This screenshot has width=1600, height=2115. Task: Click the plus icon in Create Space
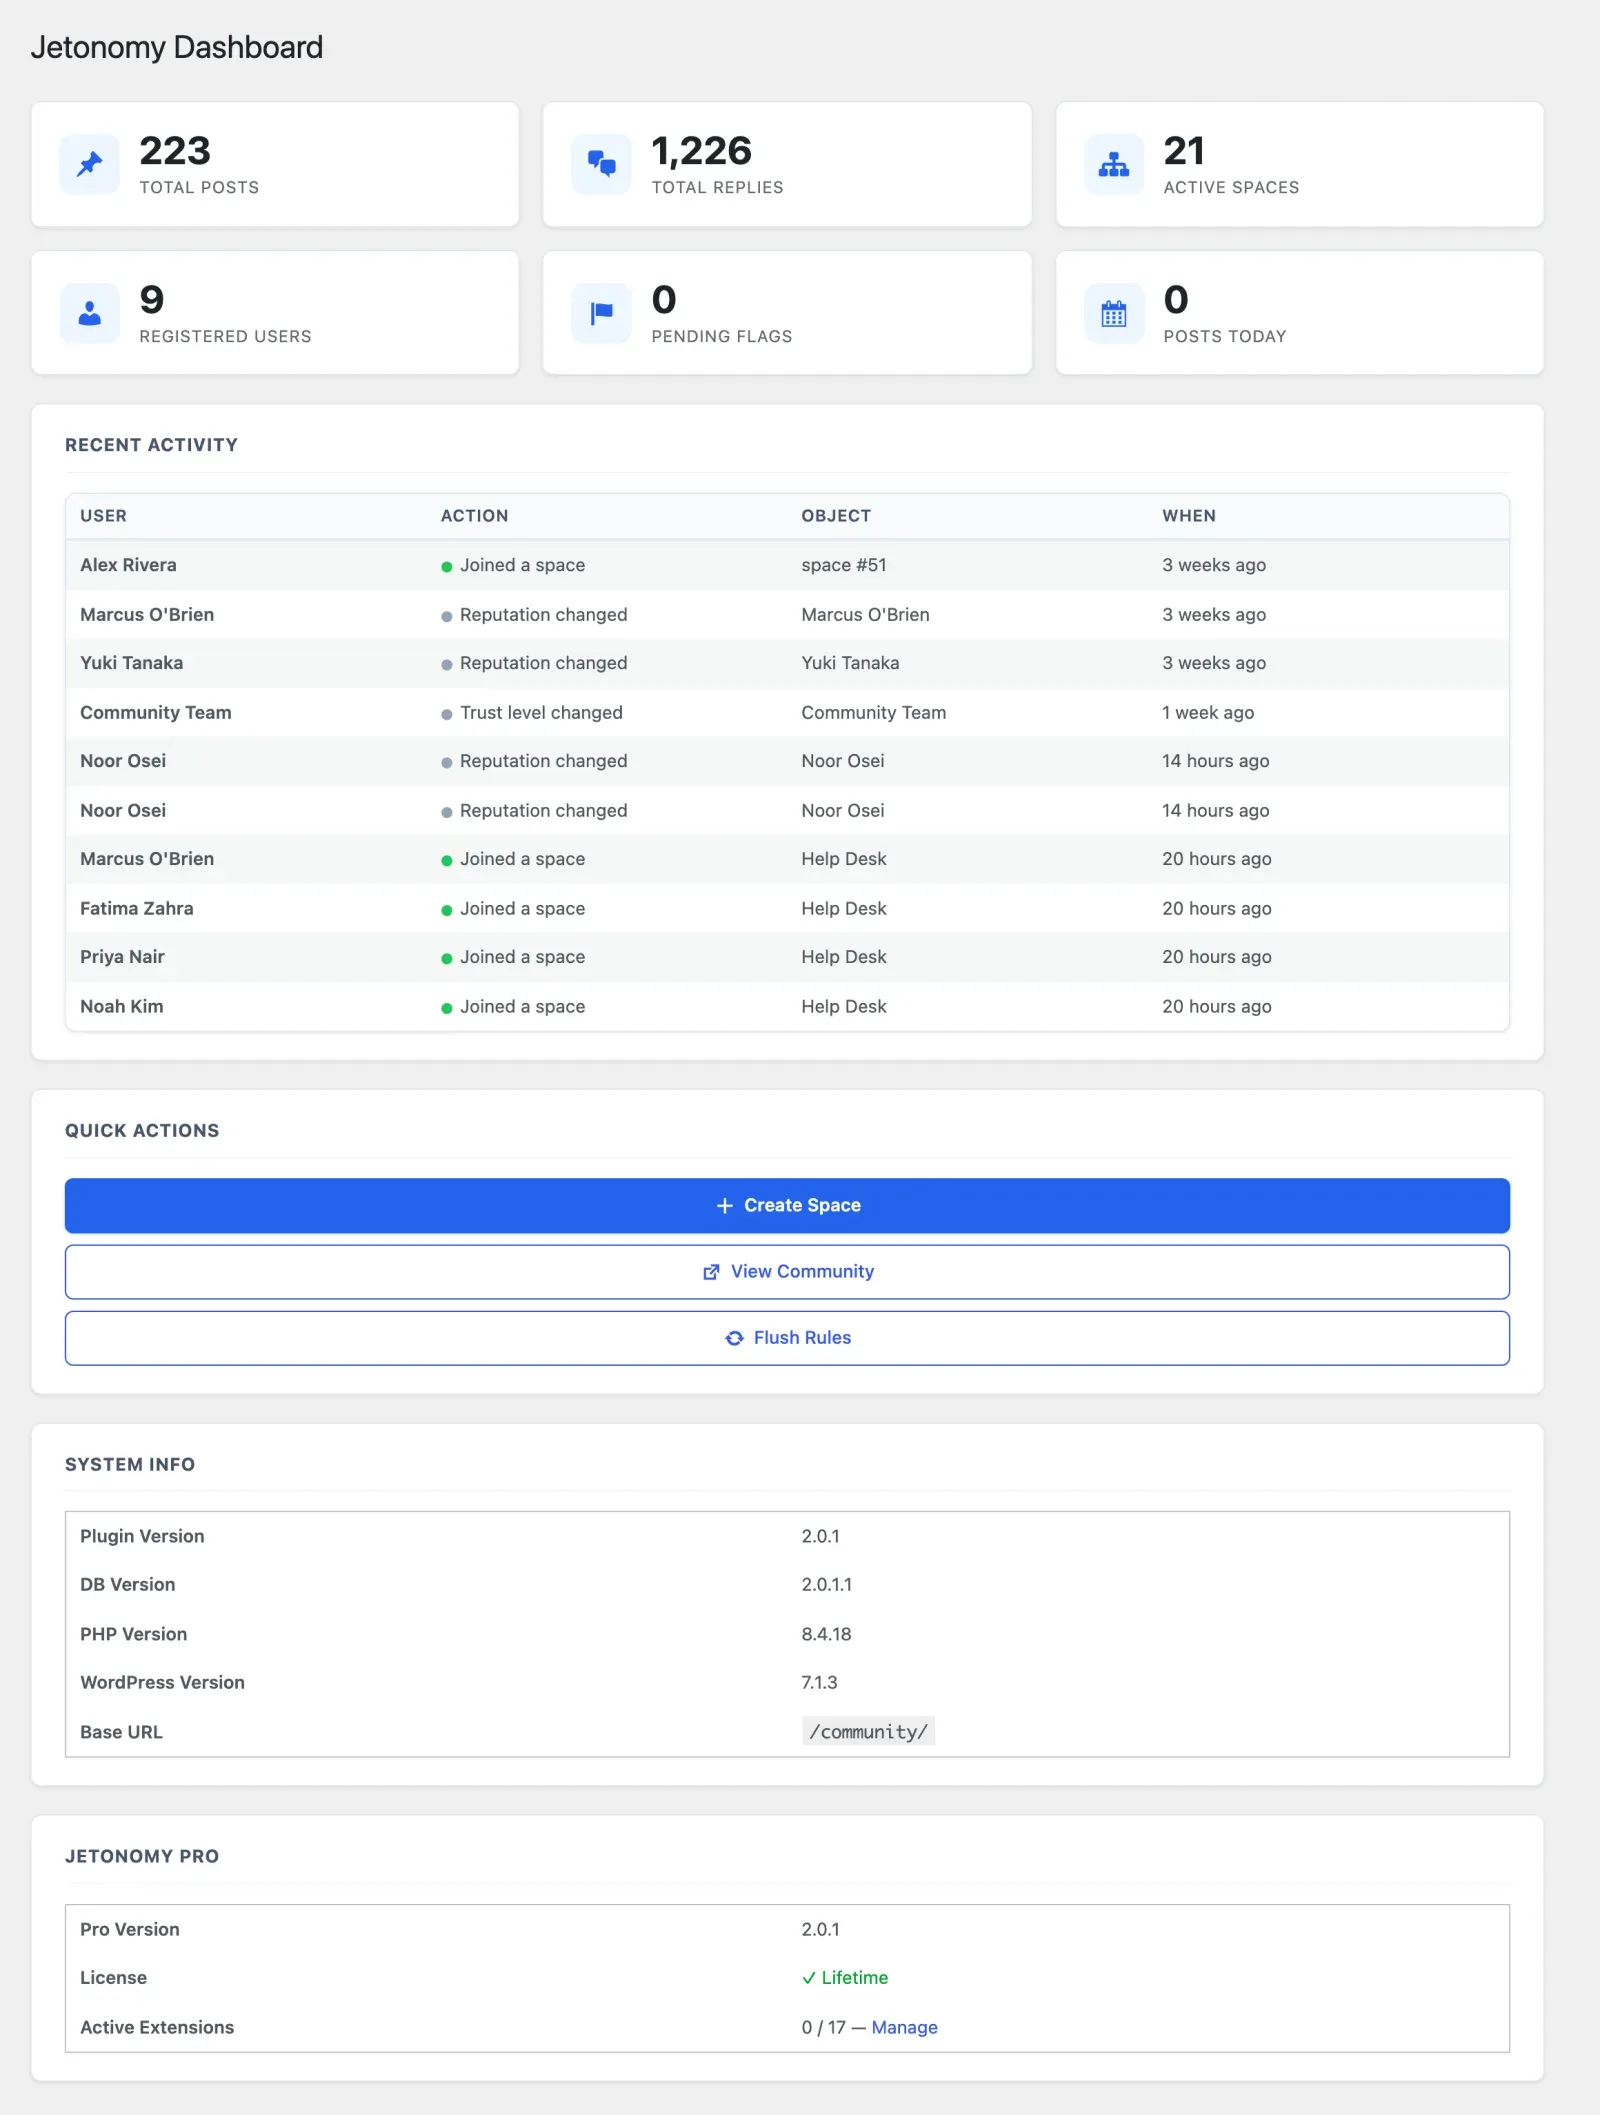(x=725, y=1206)
